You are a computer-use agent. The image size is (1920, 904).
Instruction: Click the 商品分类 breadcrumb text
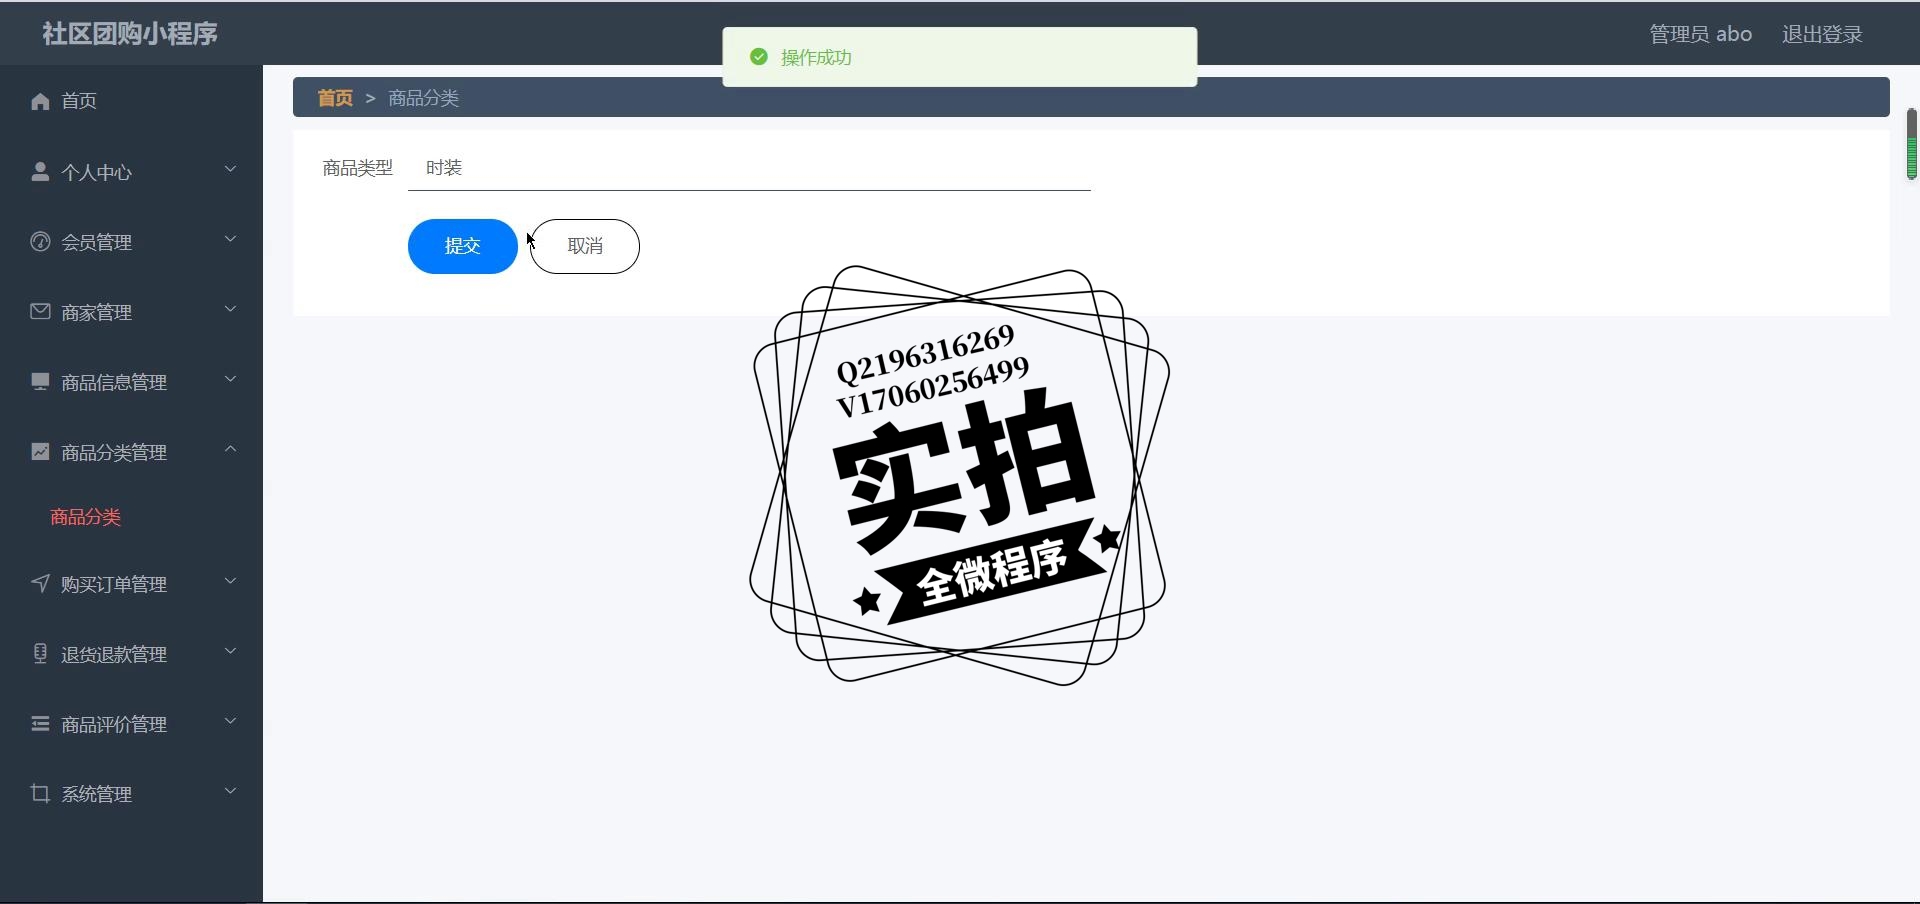pyautogui.click(x=424, y=98)
